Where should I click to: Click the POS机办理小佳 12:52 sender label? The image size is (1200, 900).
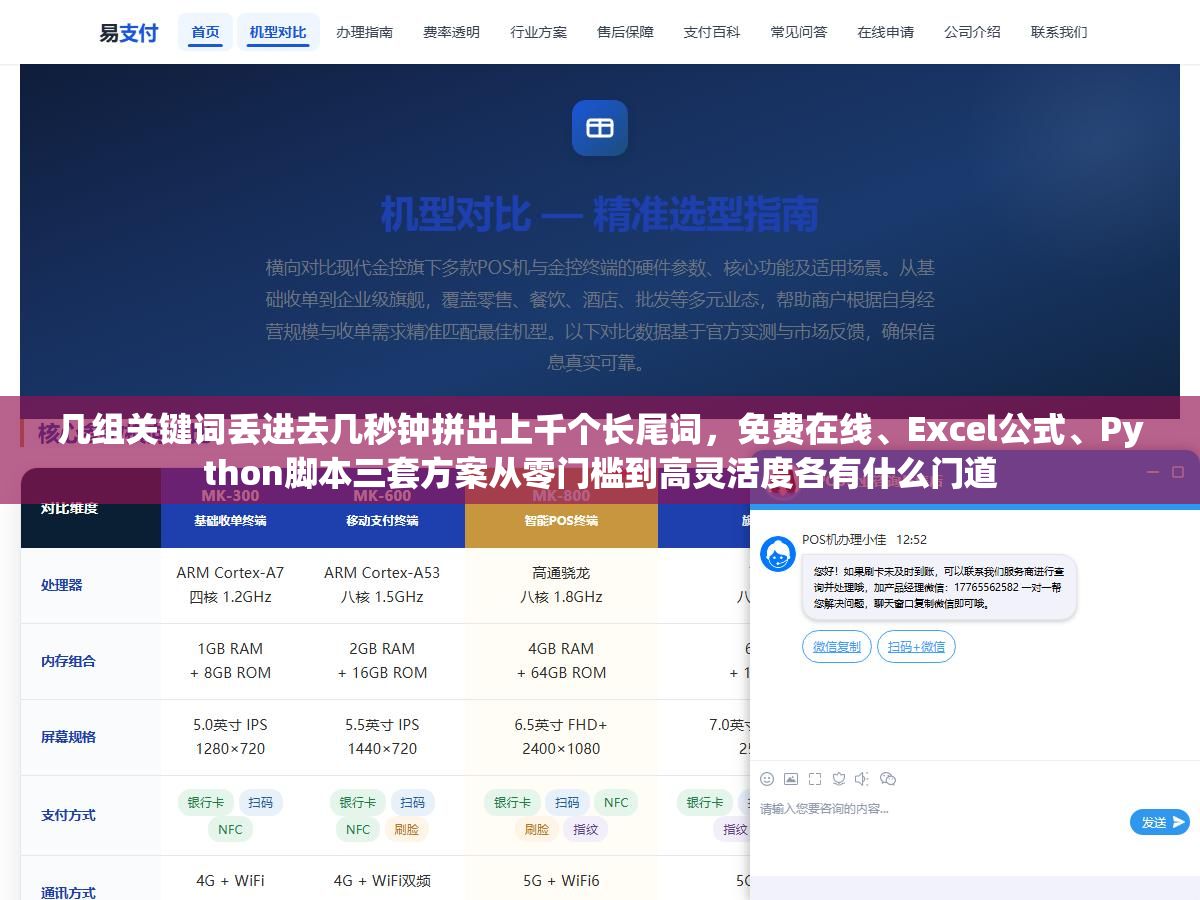tap(865, 539)
